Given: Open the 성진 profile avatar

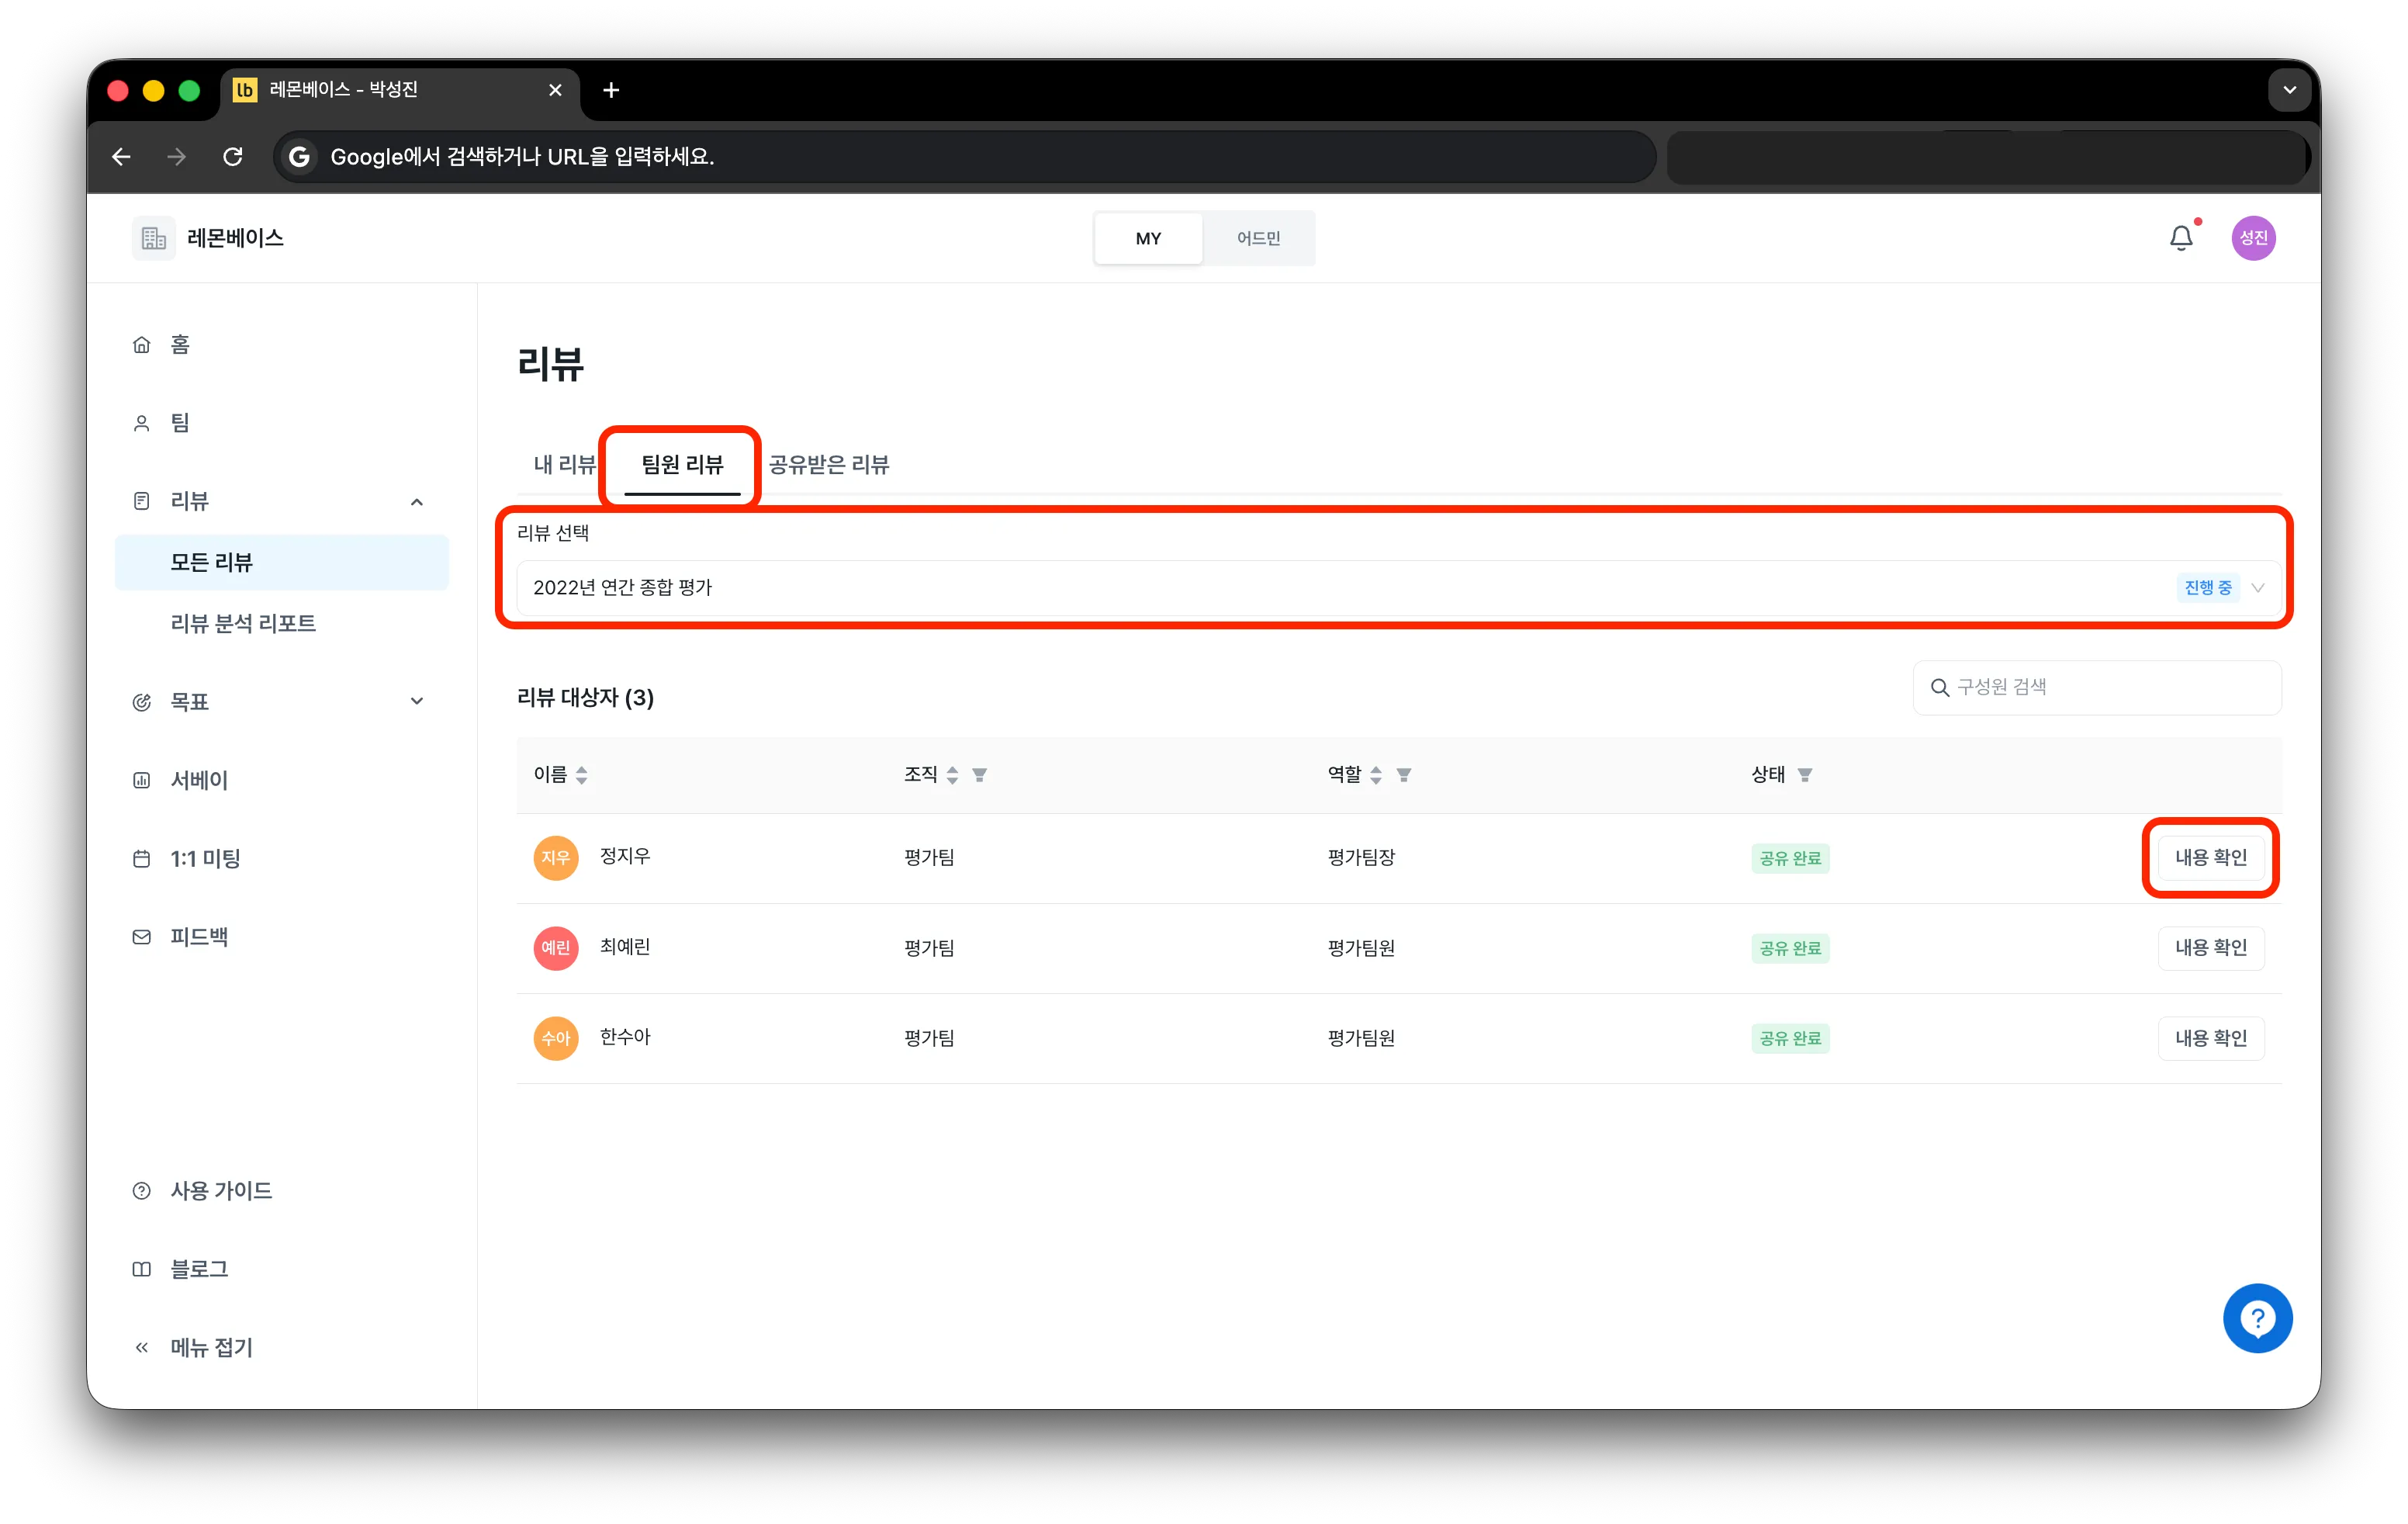Looking at the screenshot, I should click(x=2253, y=238).
